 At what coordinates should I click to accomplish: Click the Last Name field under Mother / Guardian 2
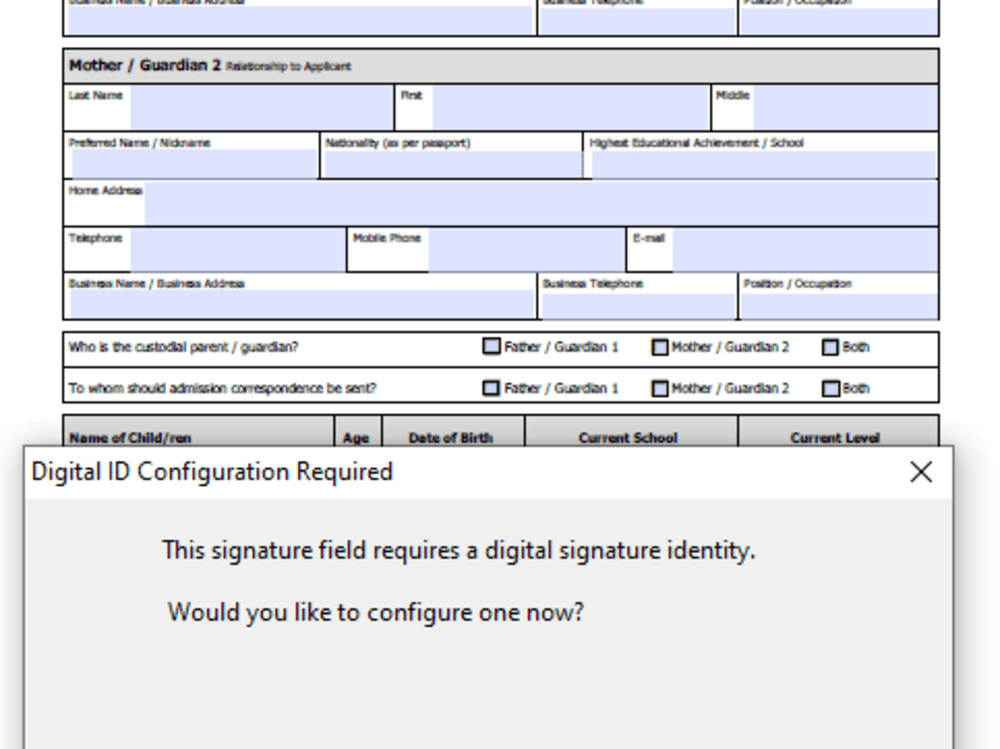260,107
